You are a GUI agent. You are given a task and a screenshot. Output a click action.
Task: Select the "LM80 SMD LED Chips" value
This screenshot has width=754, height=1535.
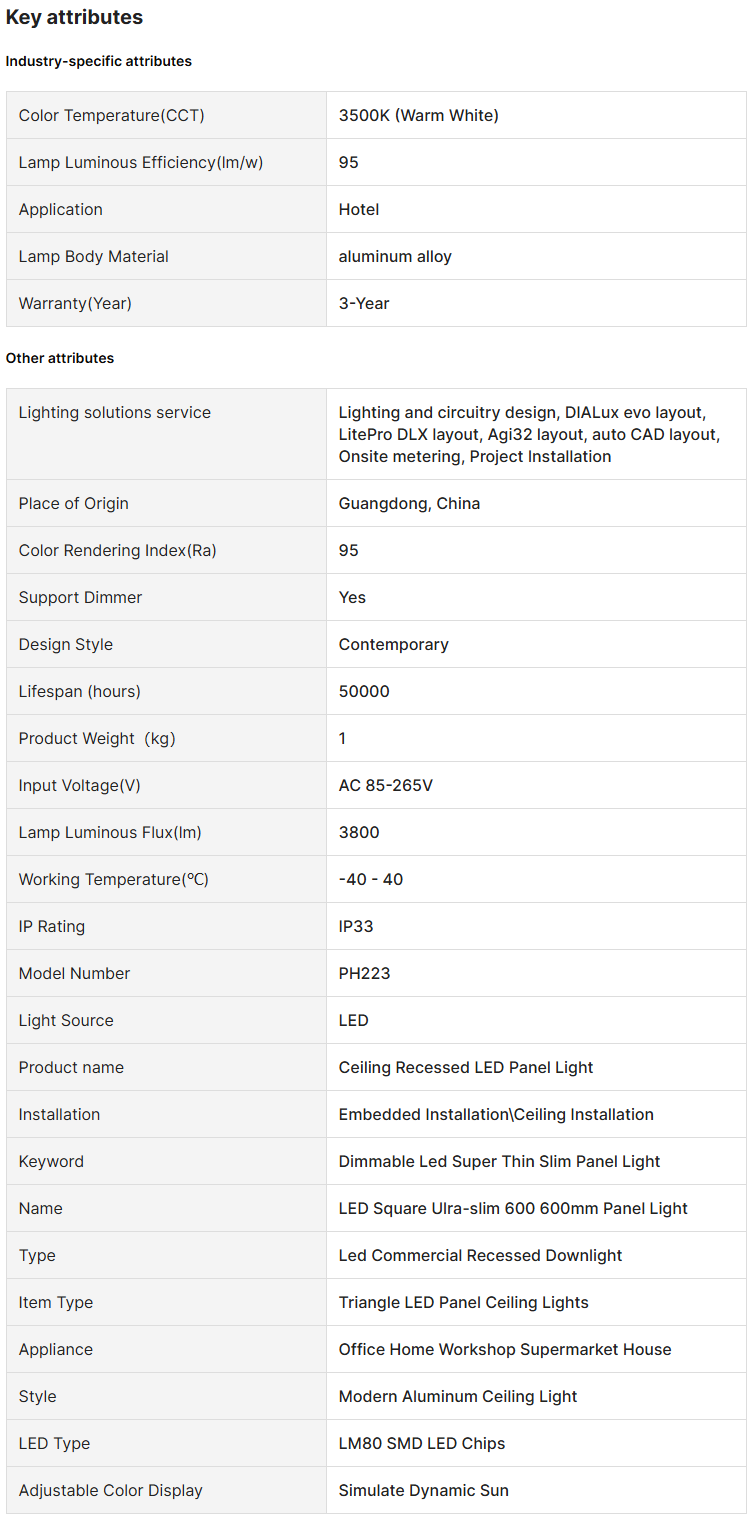click(421, 1443)
